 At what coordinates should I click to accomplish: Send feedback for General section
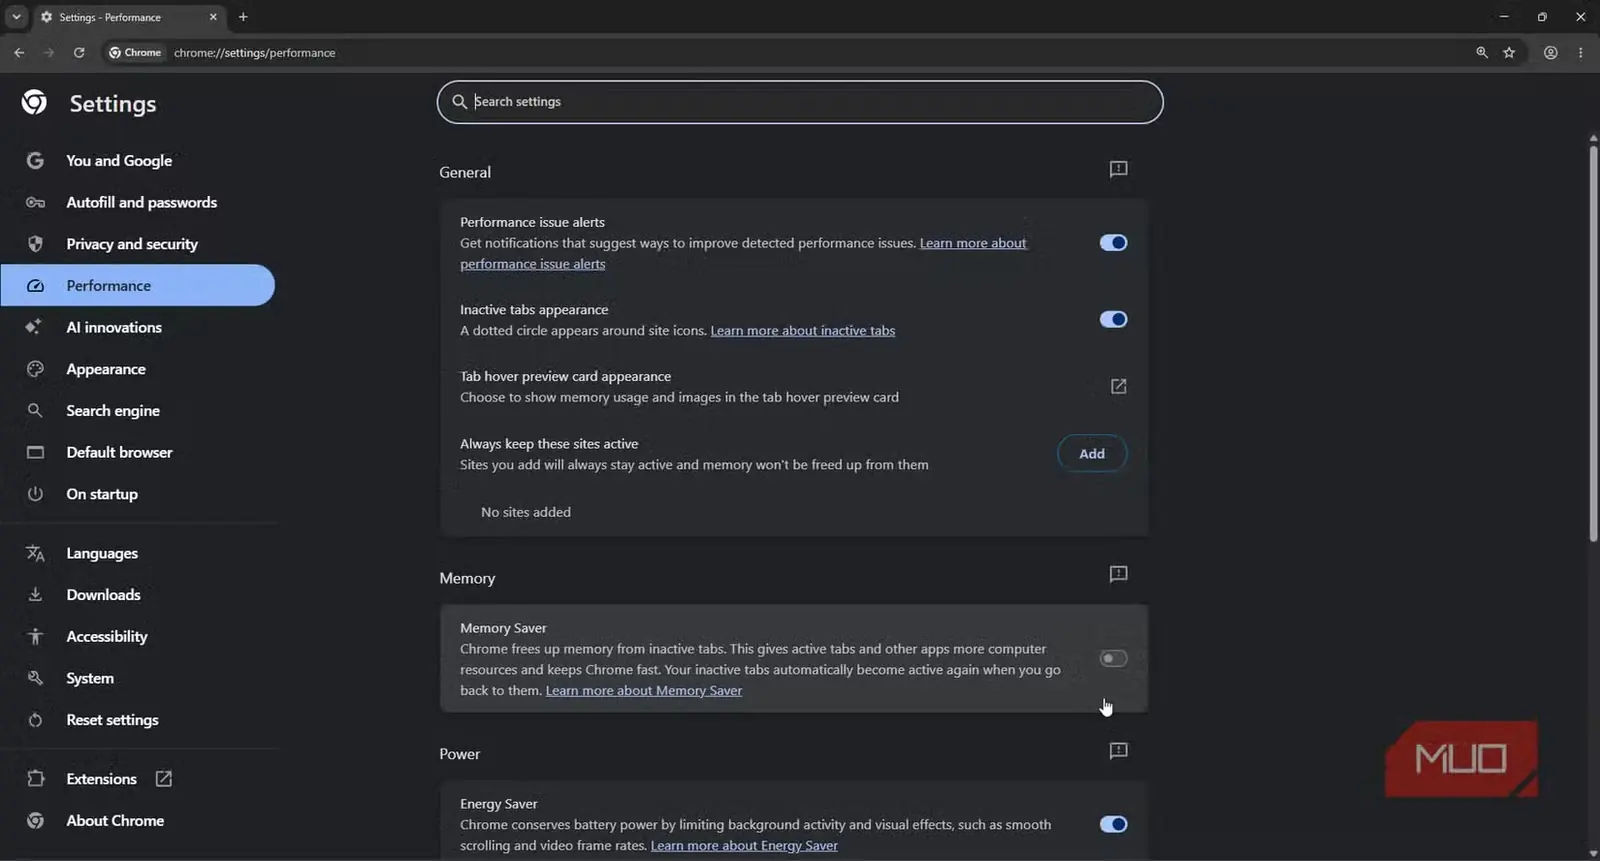point(1119,169)
